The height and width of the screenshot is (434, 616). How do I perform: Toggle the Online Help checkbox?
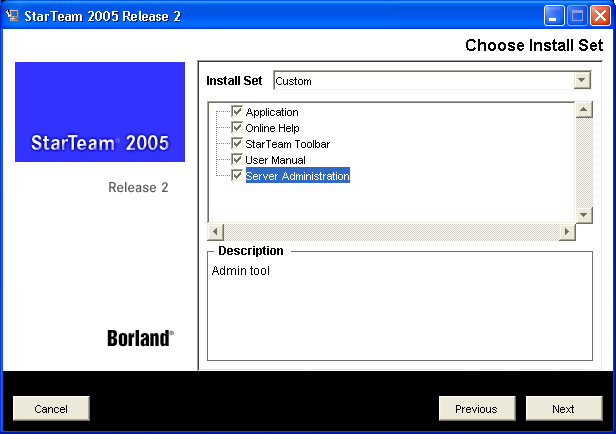pos(237,128)
